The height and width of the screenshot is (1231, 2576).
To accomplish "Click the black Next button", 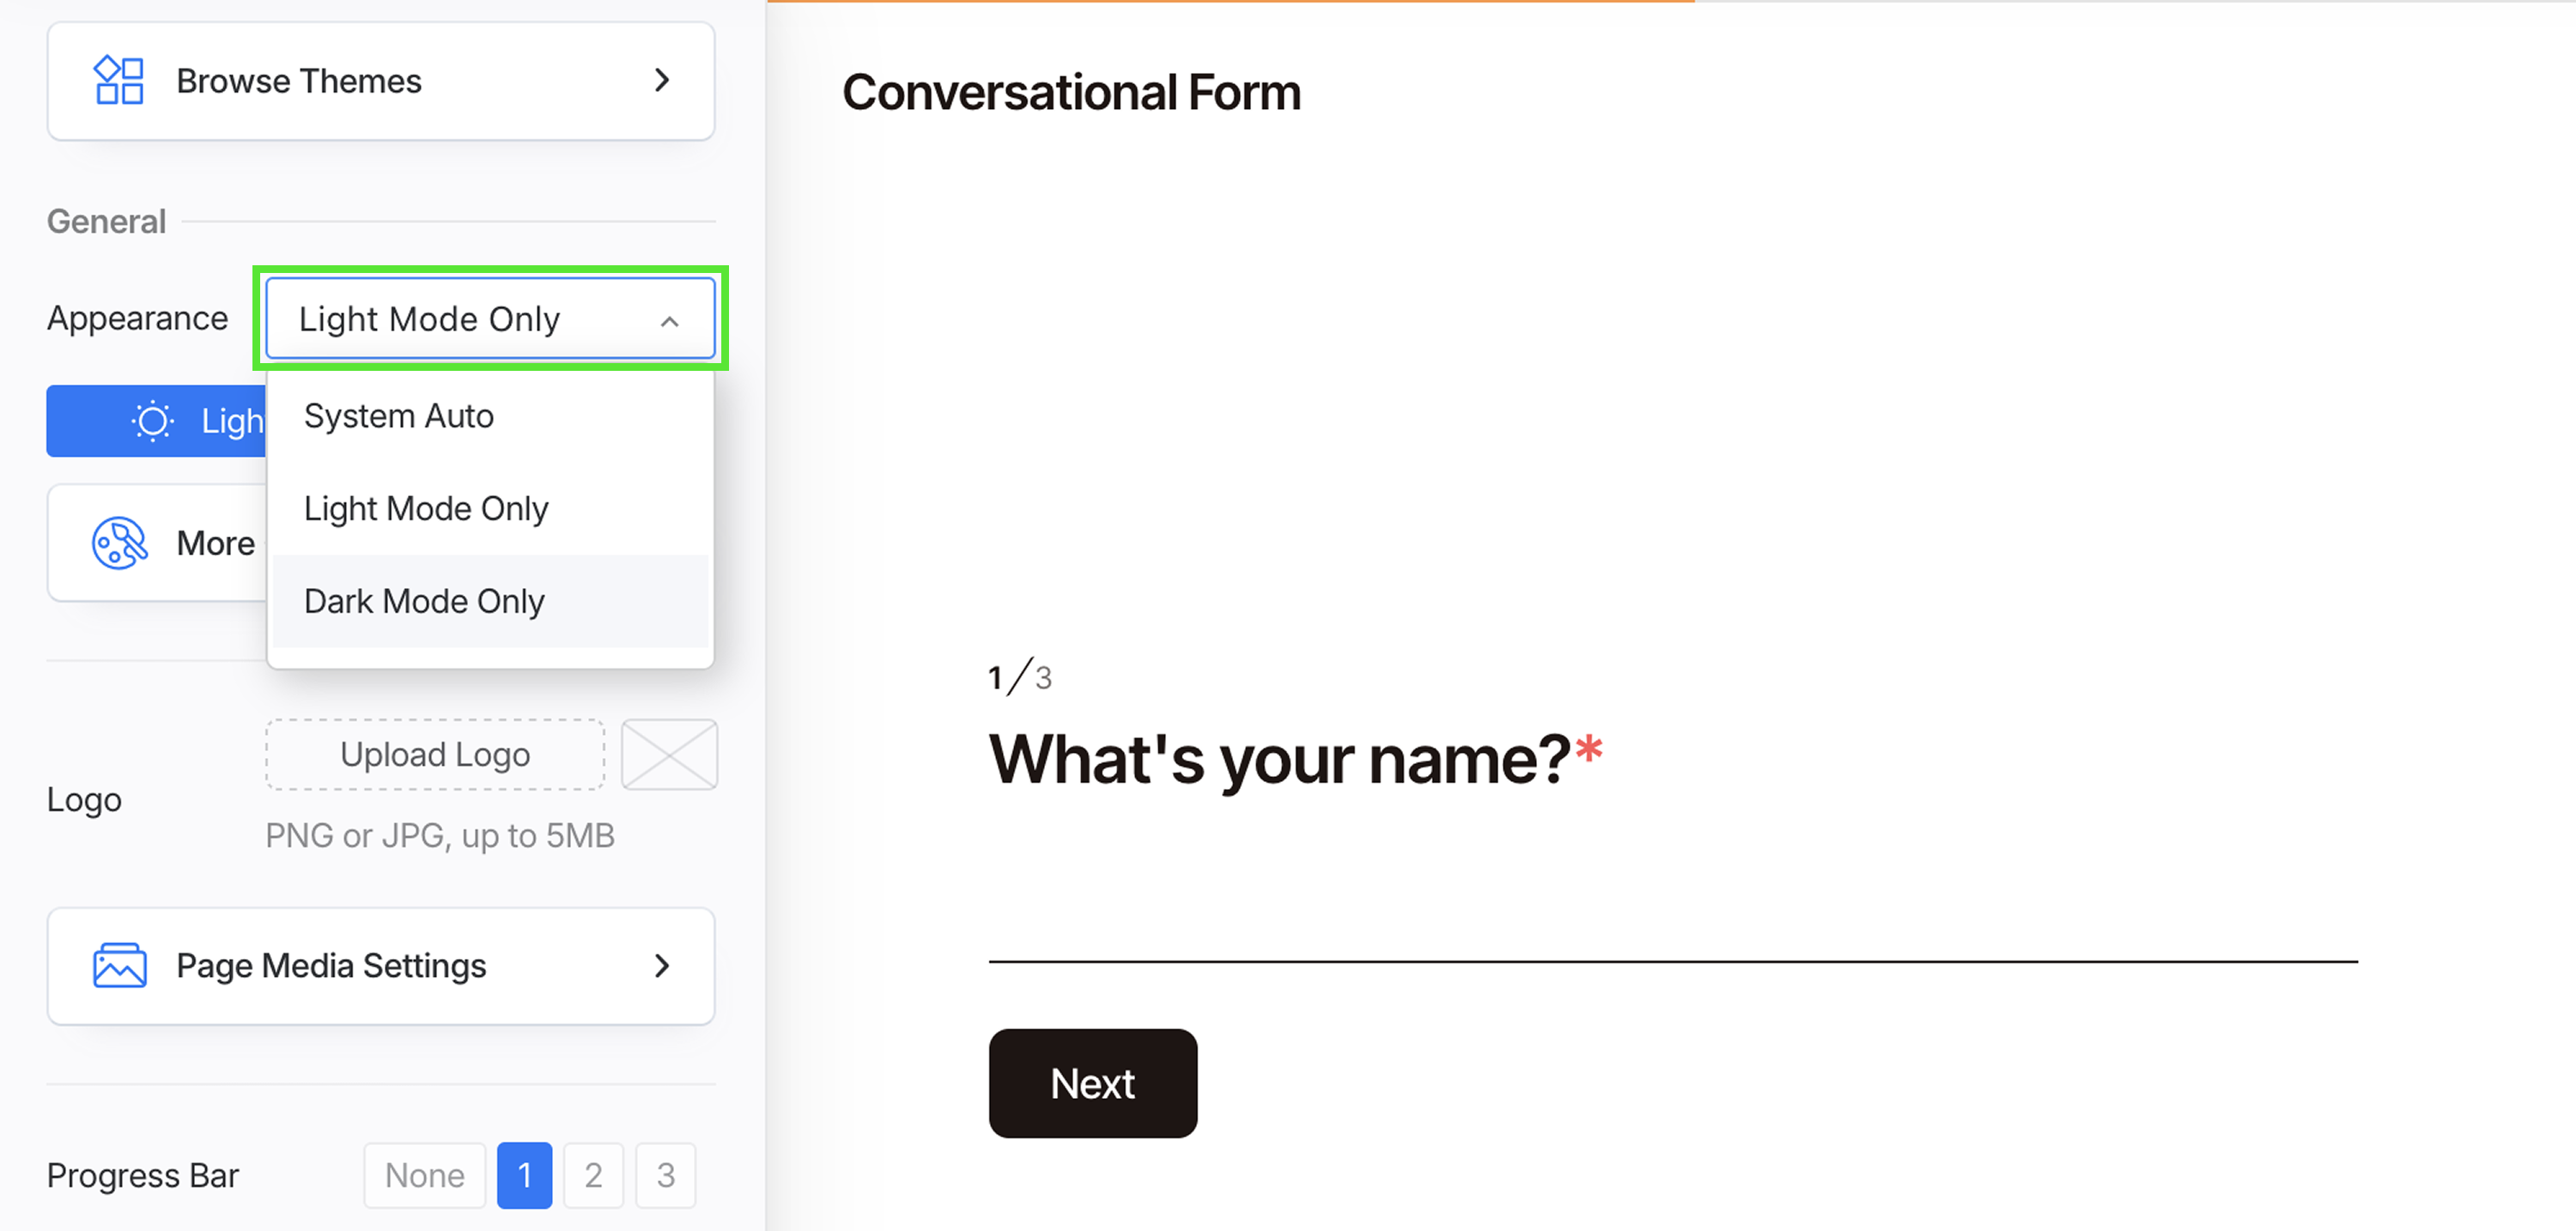I will point(1092,1084).
